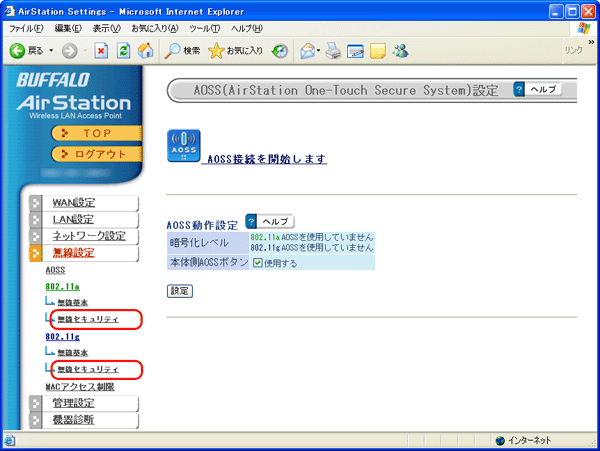This screenshot has height=451, width=600.
Task: Open the ファイル(F) menu
Action: (26, 29)
